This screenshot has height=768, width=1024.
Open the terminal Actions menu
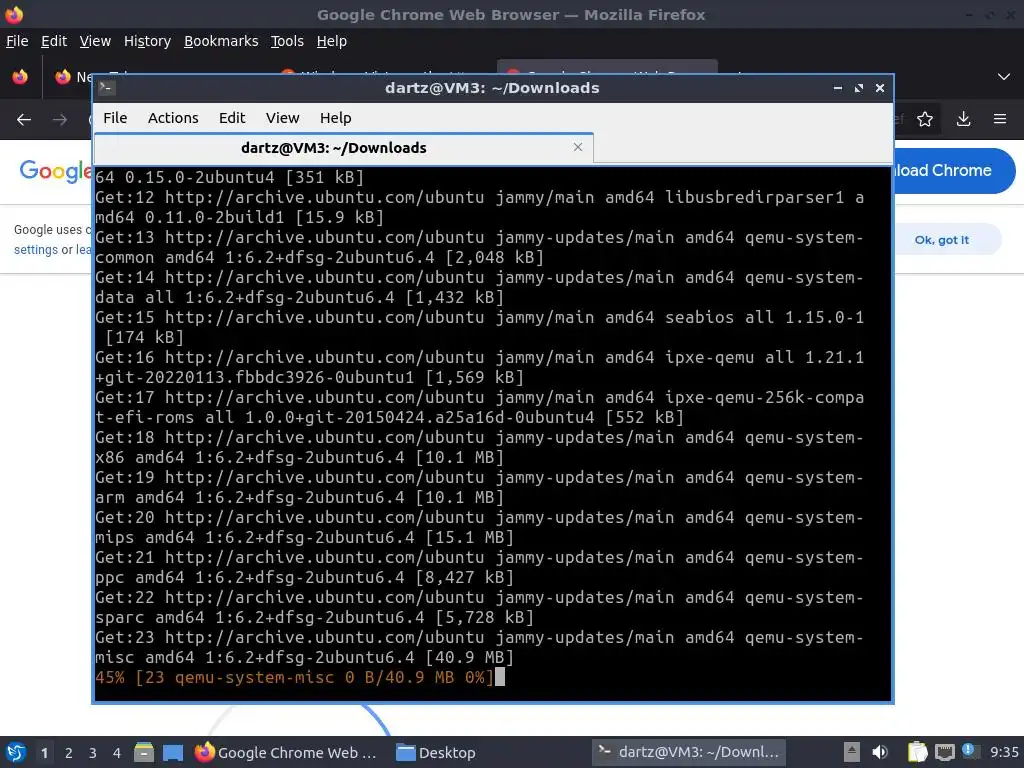point(173,118)
